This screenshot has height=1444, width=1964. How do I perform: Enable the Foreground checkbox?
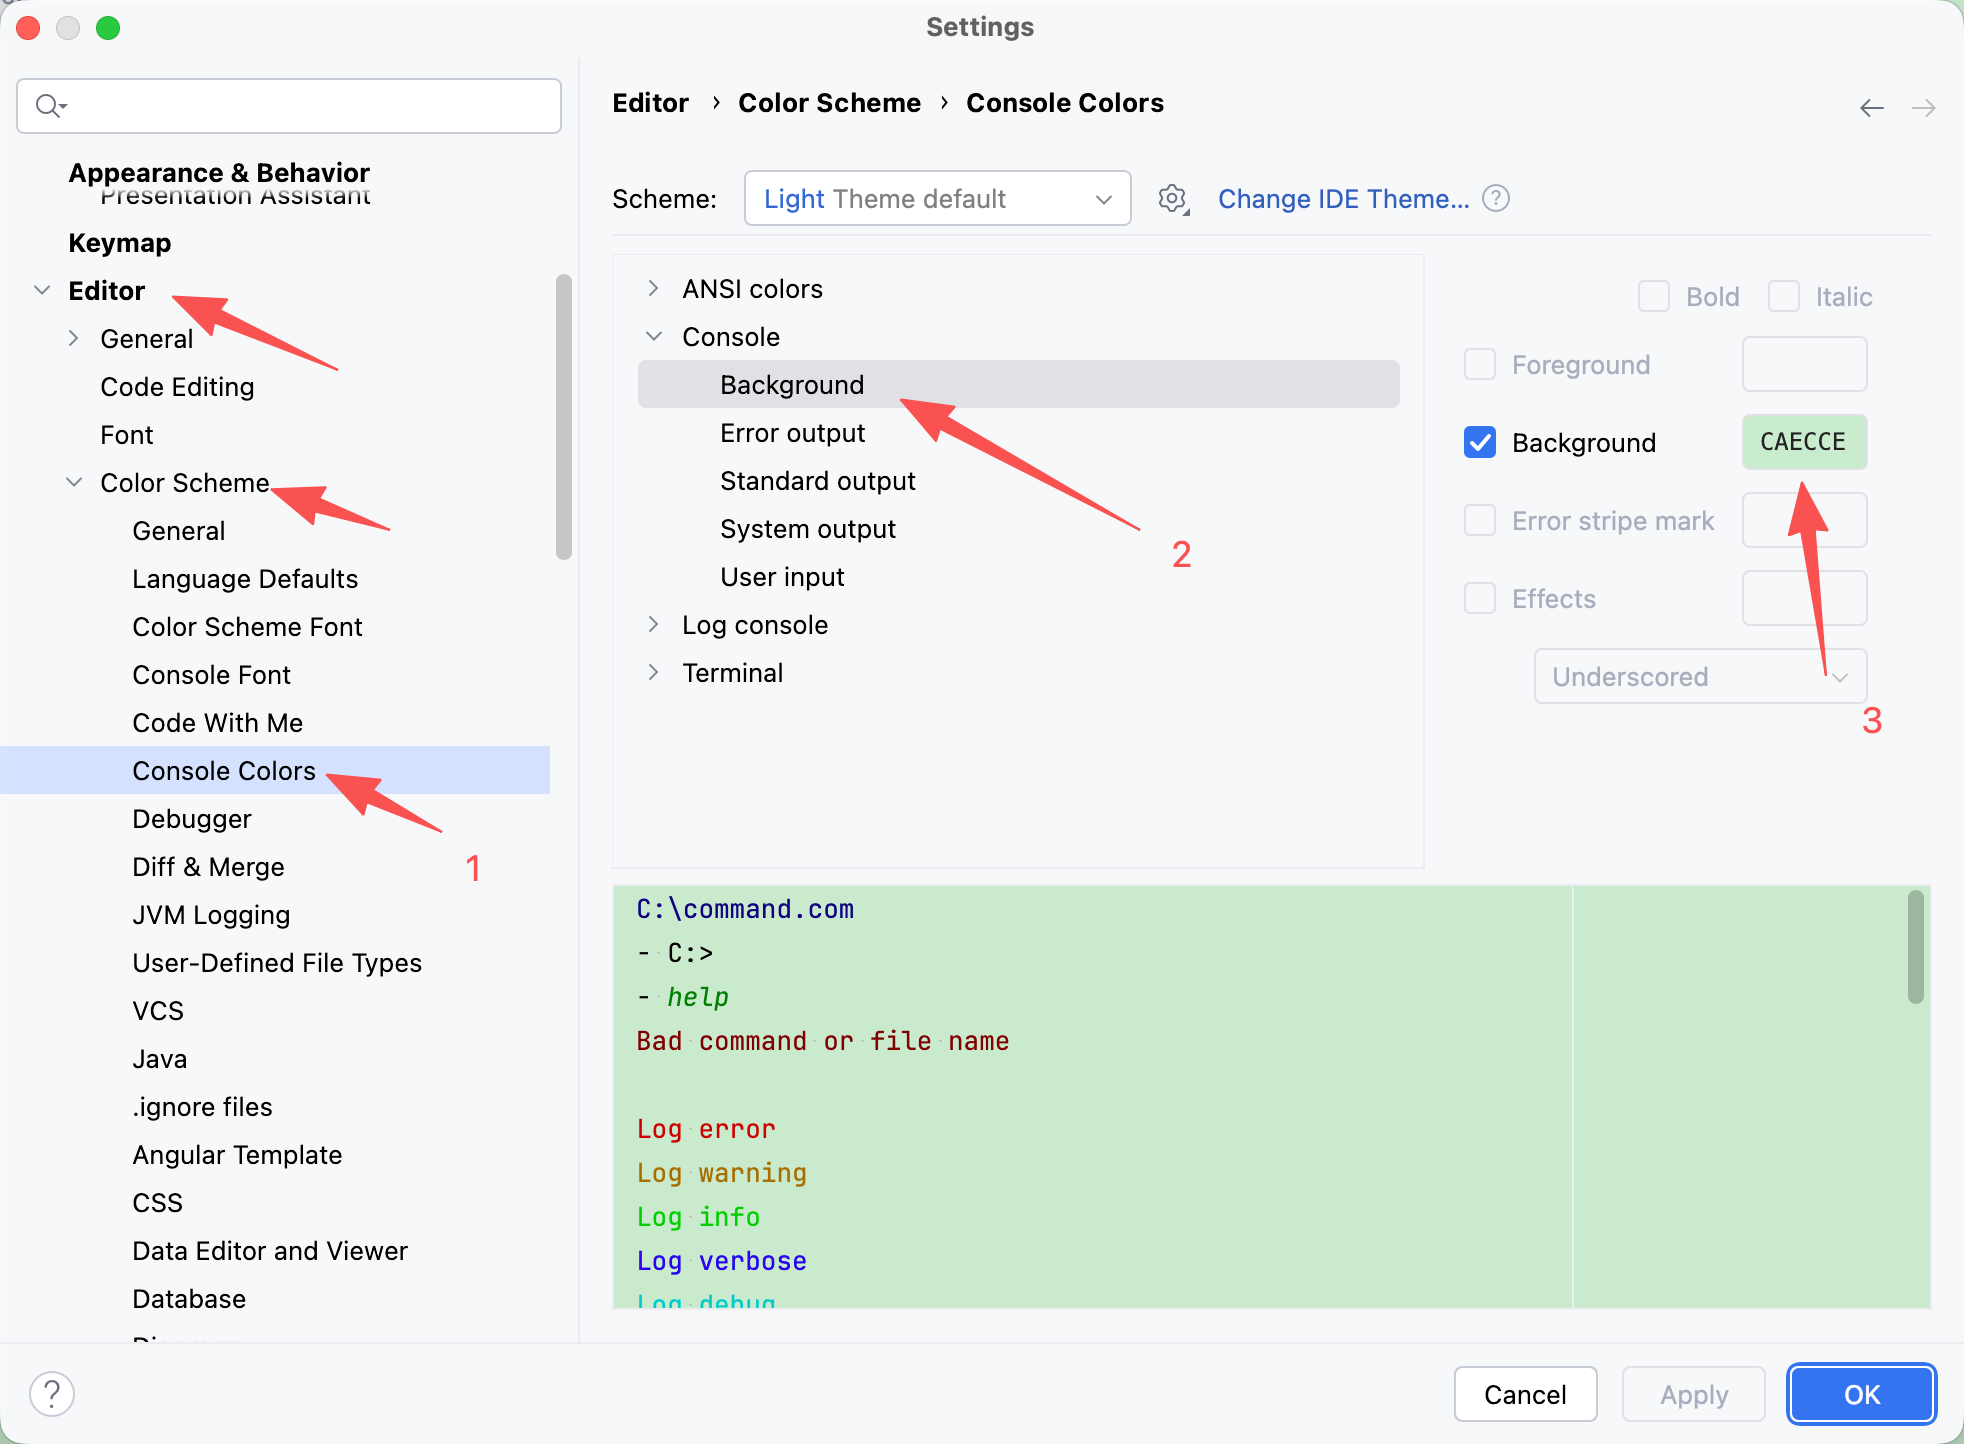[1480, 365]
